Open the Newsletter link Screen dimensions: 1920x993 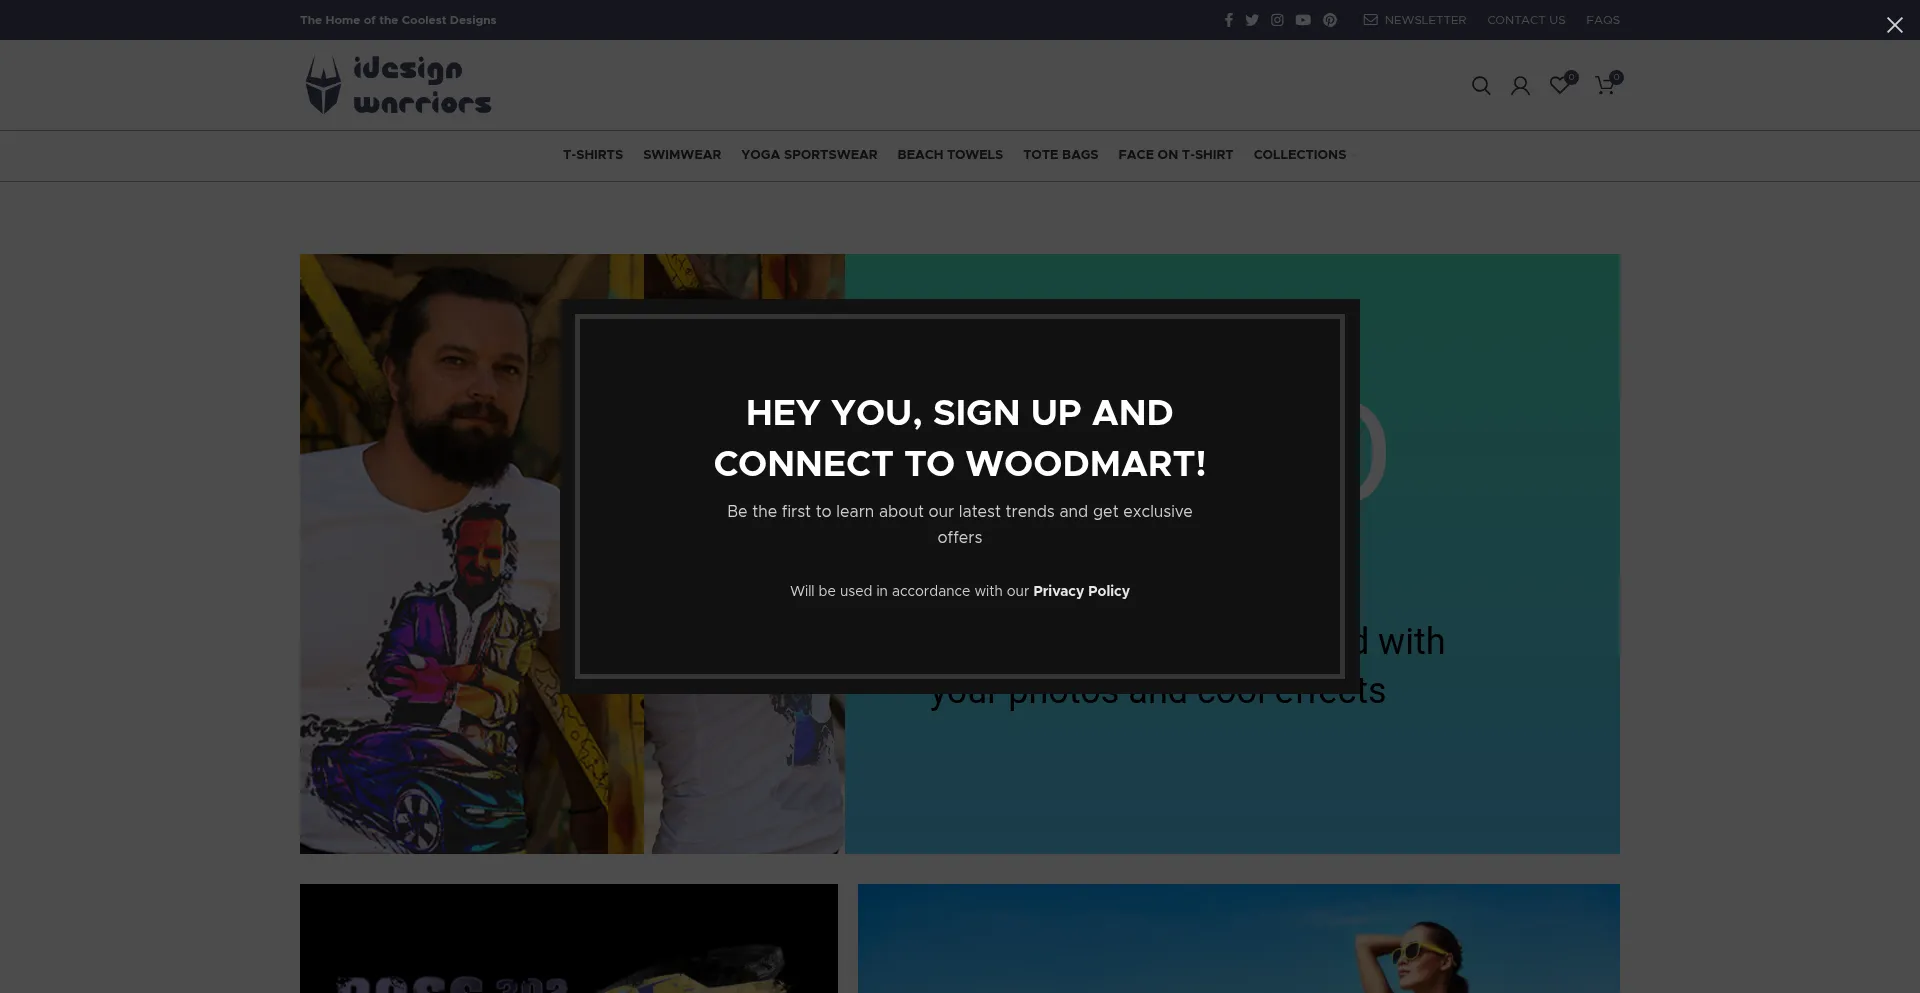[x=1415, y=20]
